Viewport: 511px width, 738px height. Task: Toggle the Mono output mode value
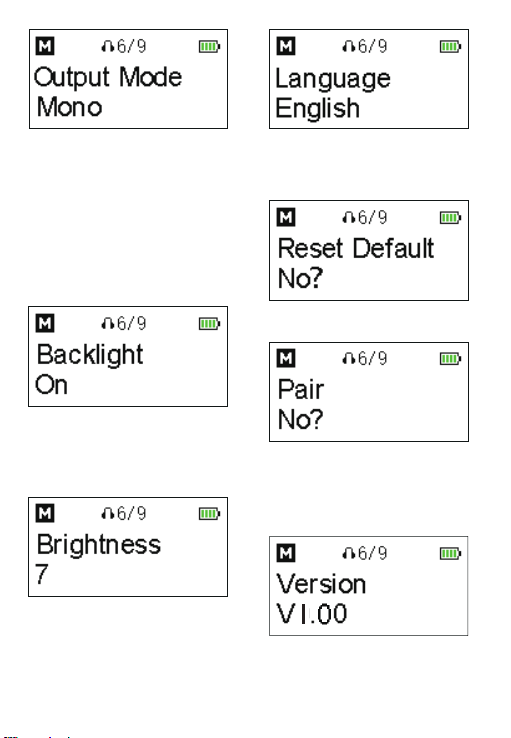(x=69, y=107)
